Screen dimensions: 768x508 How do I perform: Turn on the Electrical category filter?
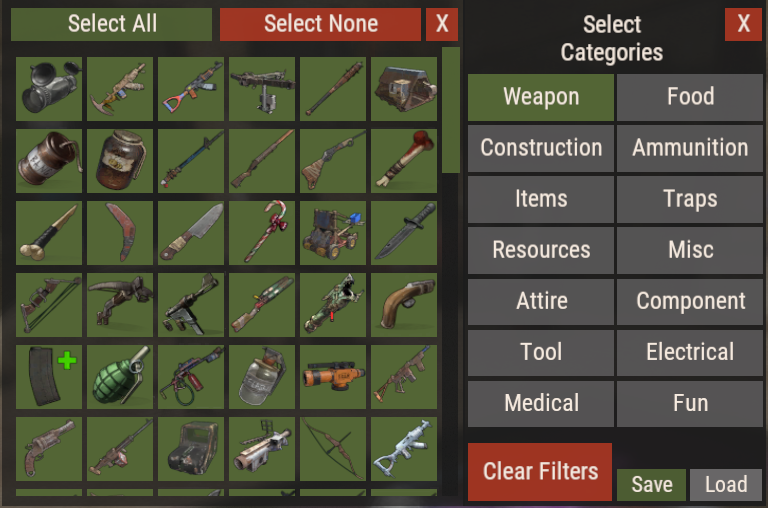pyautogui.click(x=690, y=353)
